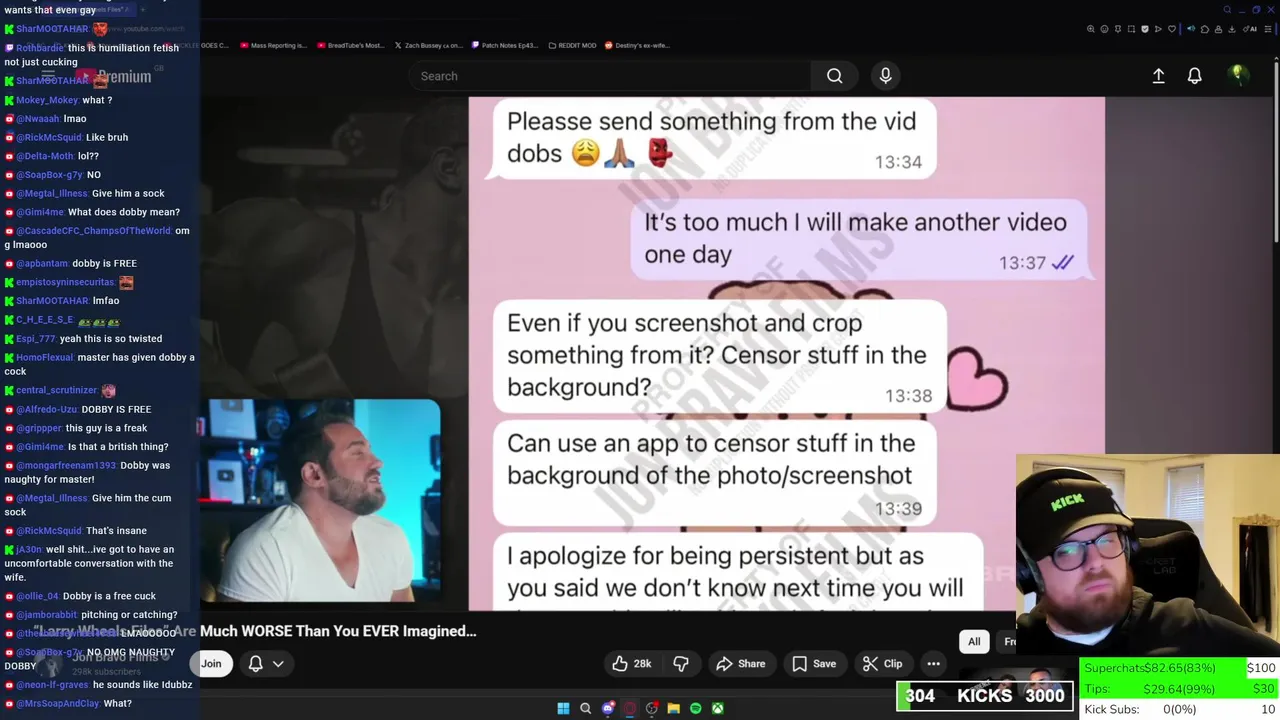Like the video with 28k likes
Image resolution: width=1280 pixels, height=720 pixels.
click(631, 664)
